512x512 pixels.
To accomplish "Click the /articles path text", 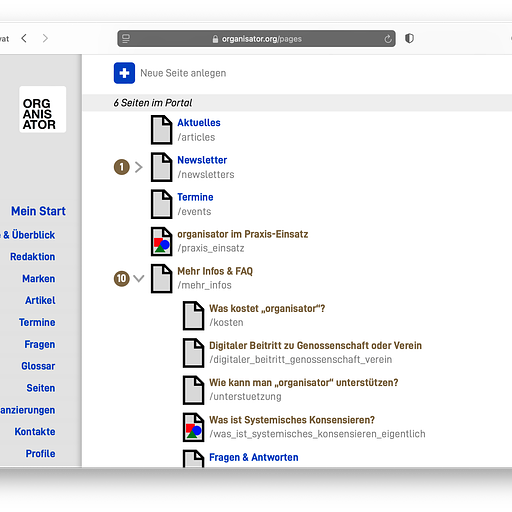I will (196, 137).
